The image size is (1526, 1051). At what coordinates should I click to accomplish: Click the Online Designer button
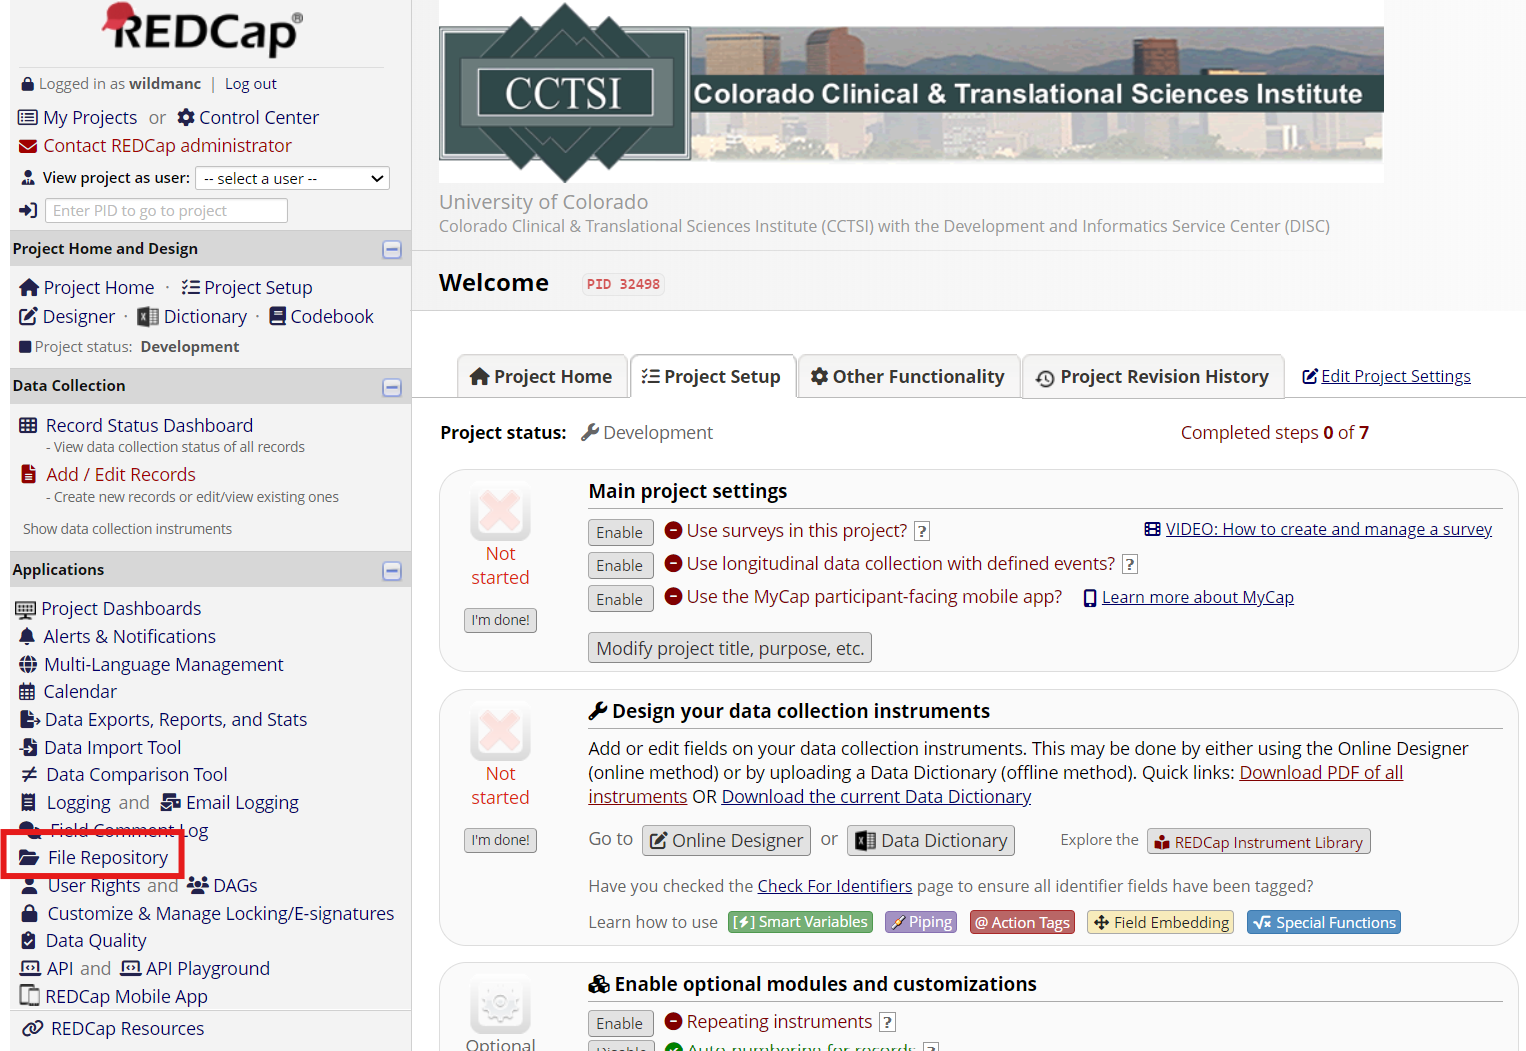[x=726, y=841]
